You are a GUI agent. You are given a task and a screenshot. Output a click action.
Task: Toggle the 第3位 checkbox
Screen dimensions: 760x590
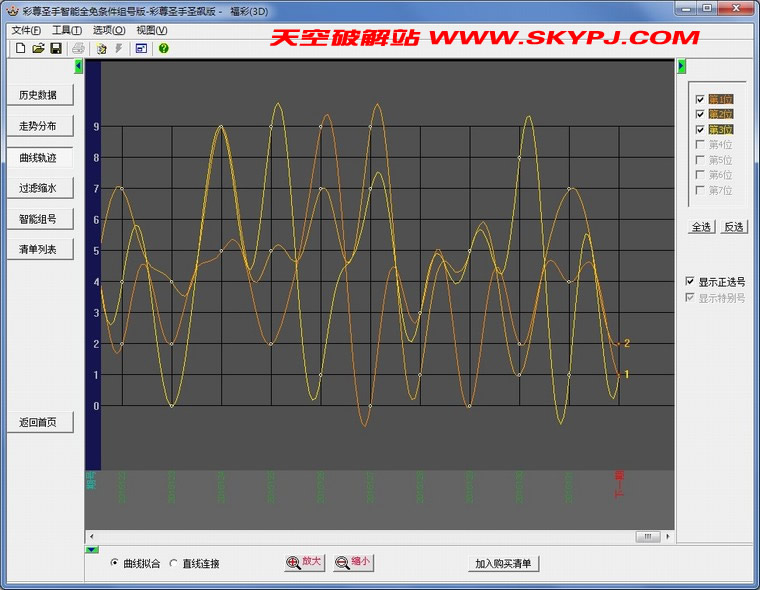pos(700,129)
